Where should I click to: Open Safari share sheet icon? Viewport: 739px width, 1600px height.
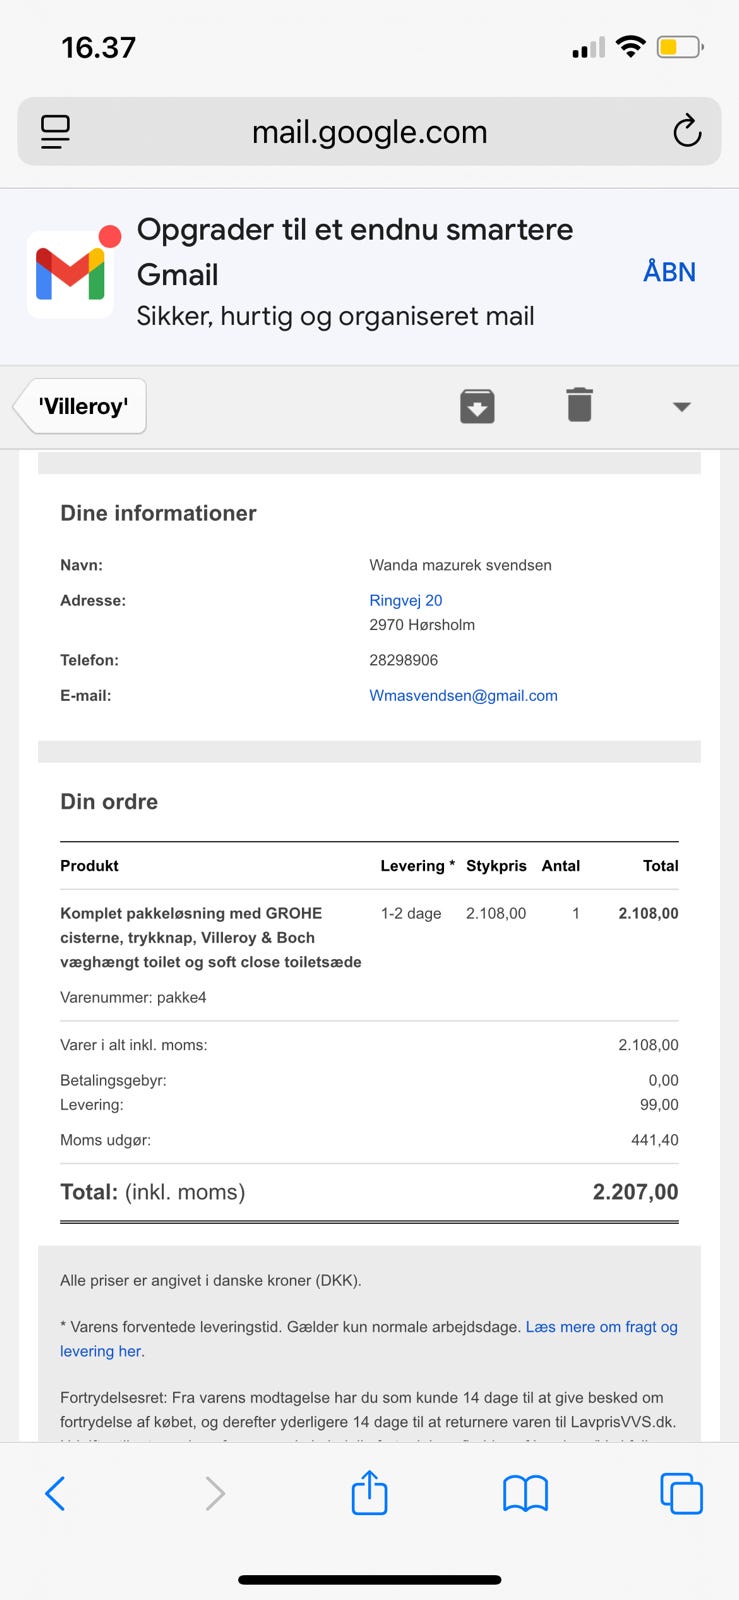tap(369, 1493)
